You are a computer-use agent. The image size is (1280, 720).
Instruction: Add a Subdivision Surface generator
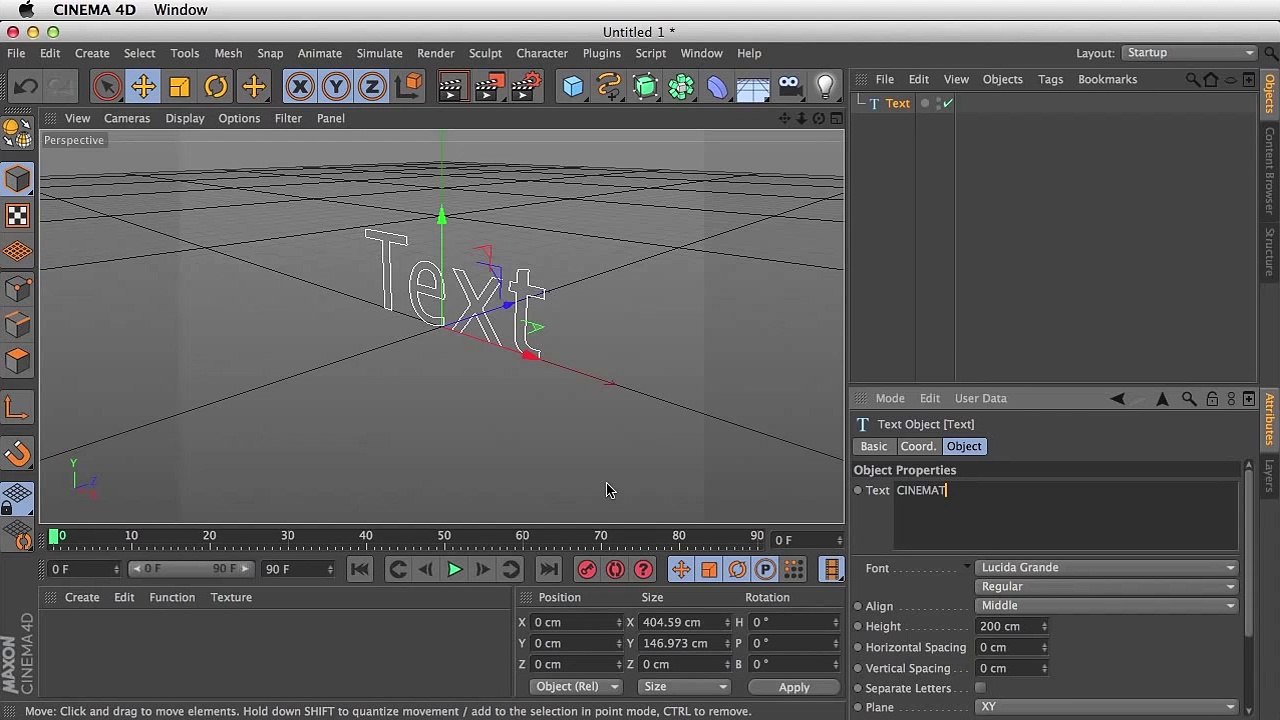[x=645, y=87]
